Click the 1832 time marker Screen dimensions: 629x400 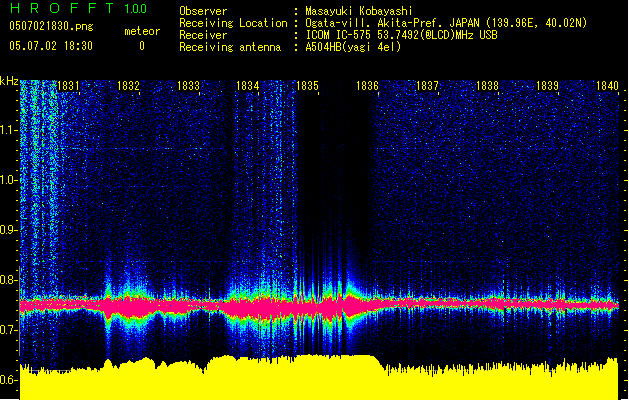[x=128, y=86]
